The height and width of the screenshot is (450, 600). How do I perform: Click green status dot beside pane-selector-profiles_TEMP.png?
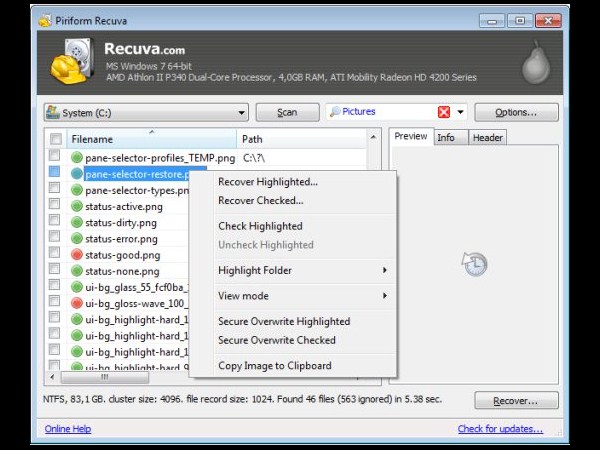tap(77, 158)
